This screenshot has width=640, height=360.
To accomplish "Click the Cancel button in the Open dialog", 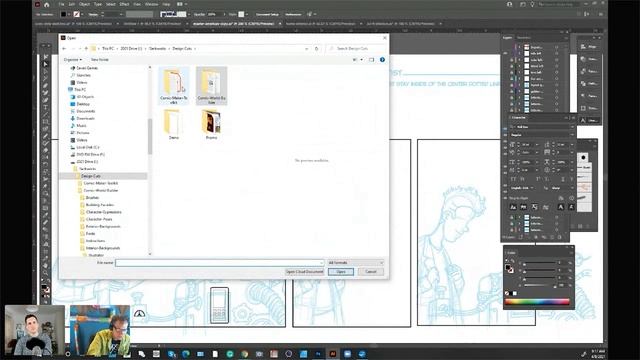I will point(371,271).
